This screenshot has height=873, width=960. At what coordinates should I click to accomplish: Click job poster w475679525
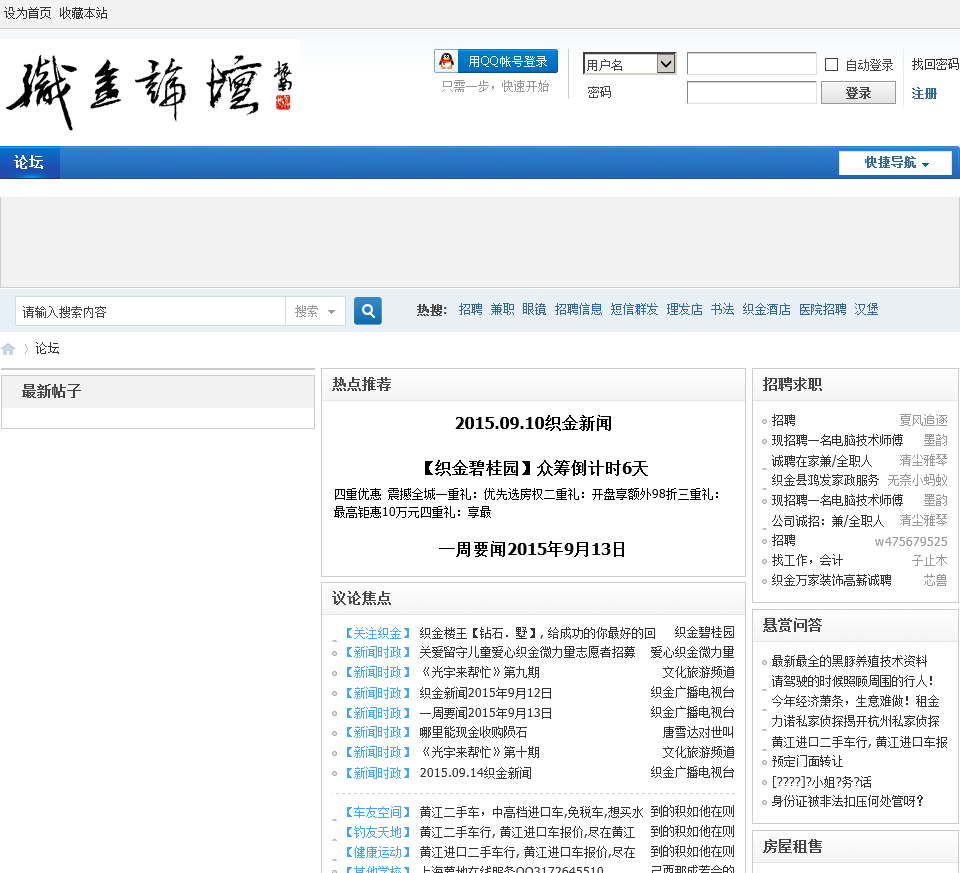click(911, 541)
